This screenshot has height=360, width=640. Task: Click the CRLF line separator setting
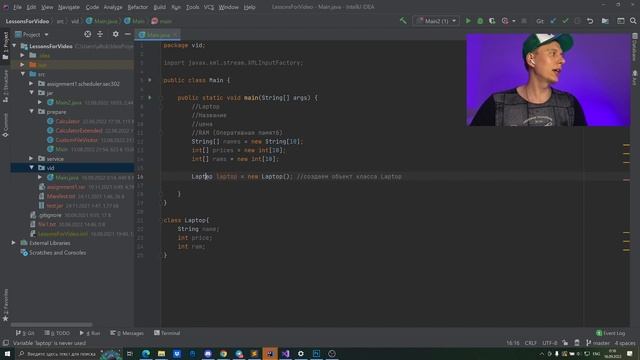(x=530, y=343)
